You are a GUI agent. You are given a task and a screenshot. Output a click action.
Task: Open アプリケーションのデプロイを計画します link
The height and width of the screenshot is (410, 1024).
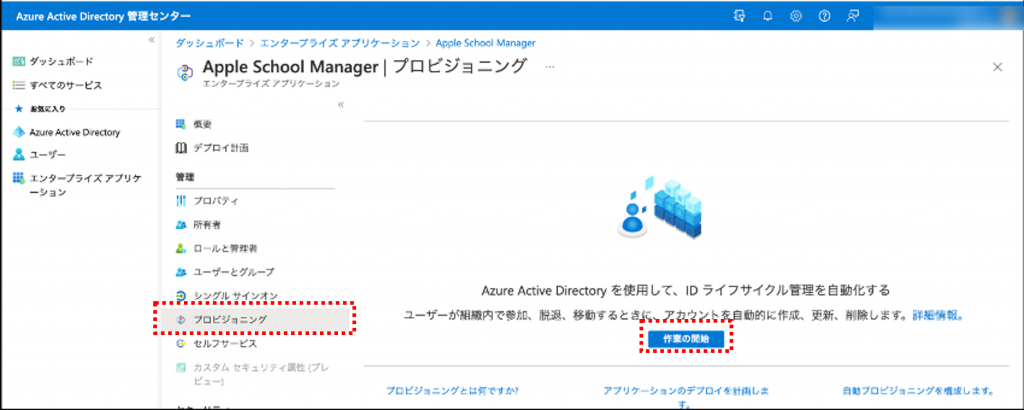pos(686,397)
